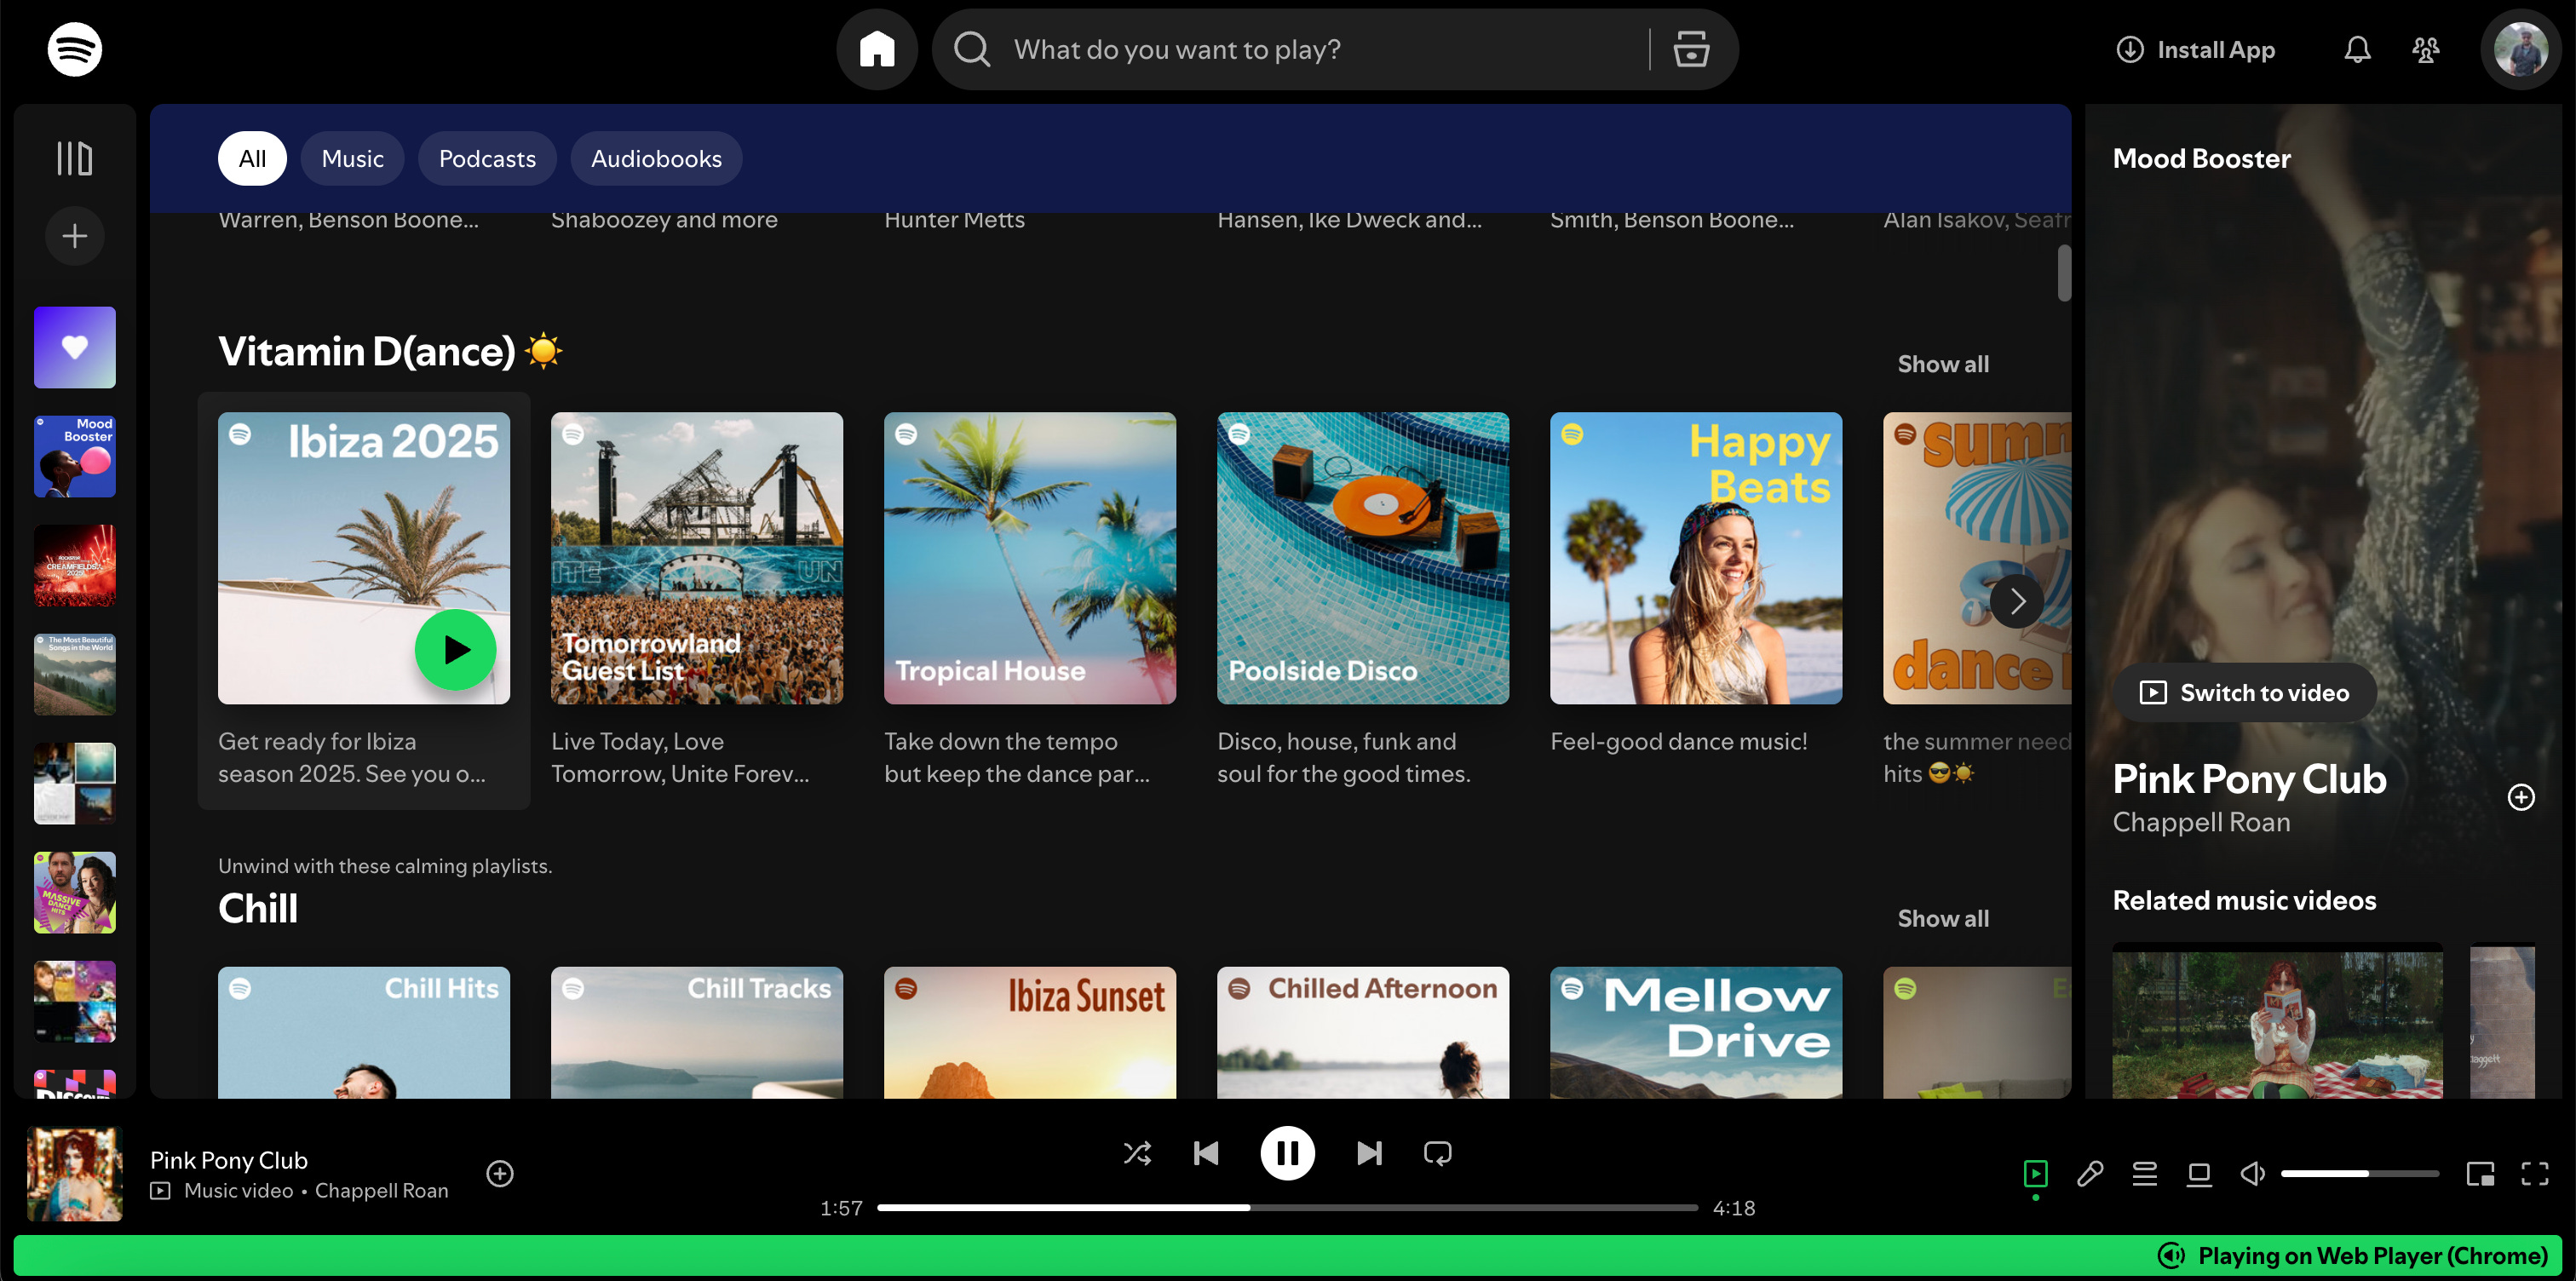This screenshot has width=2576, height=1281.
Task: Click Show all for Vitamin D(ance)
Action: click(1942, 364)
